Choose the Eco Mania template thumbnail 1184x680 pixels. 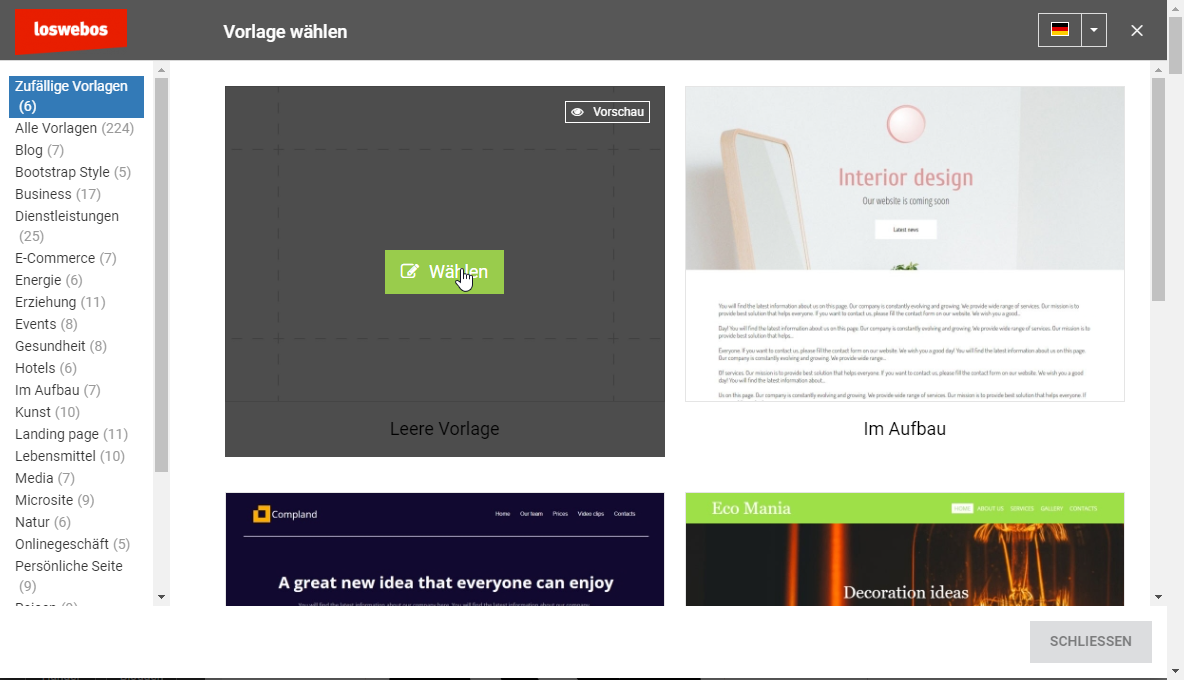click(904, 548)
